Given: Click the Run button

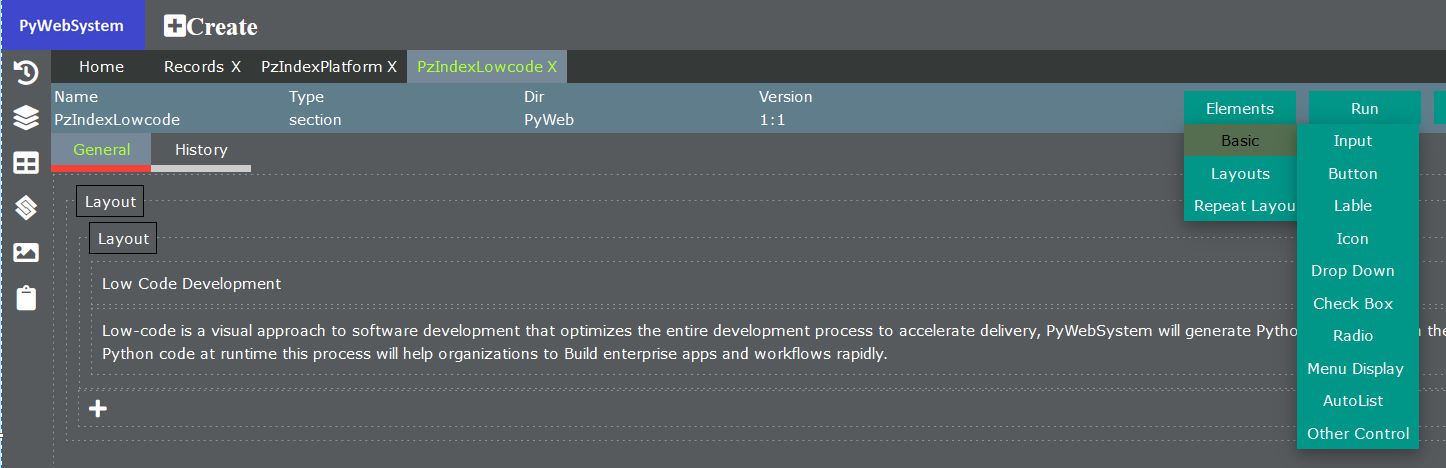Looking at the screenshot, I should 1364,109.
